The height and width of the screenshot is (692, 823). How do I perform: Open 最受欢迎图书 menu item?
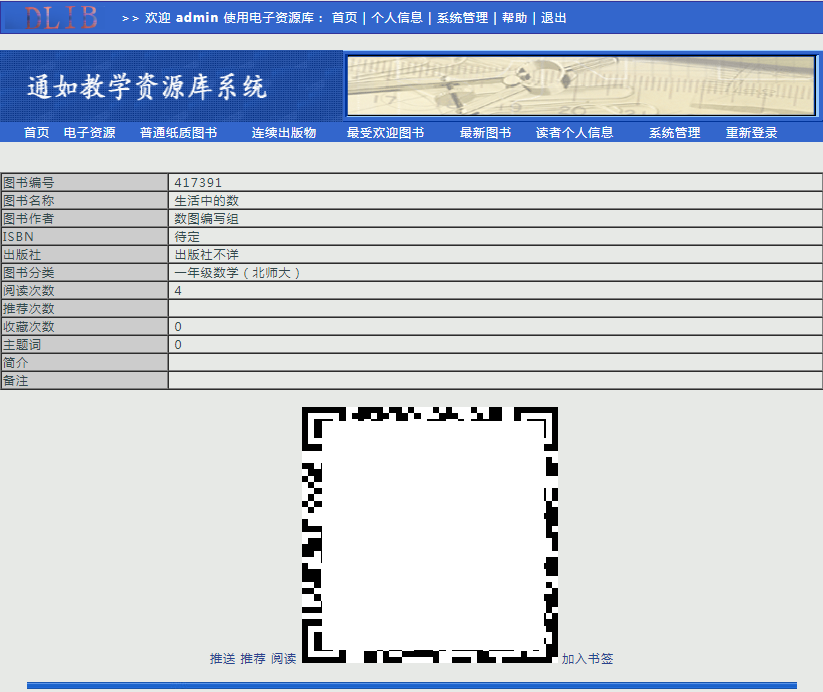point(385,133)
